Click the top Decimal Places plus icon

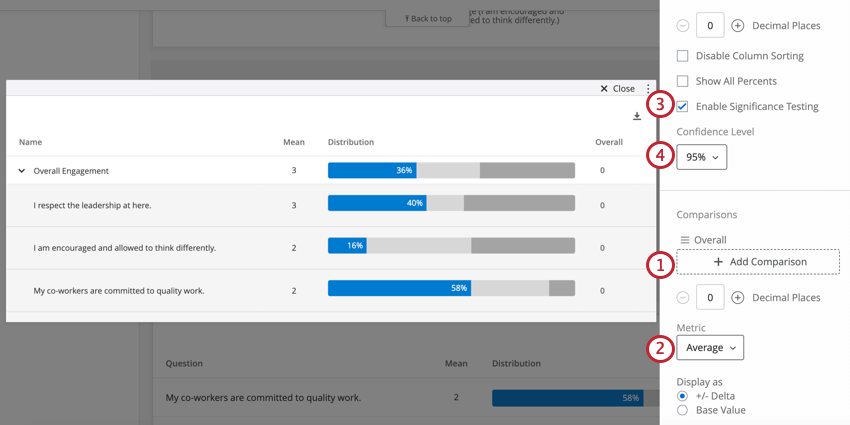[737, 26]
